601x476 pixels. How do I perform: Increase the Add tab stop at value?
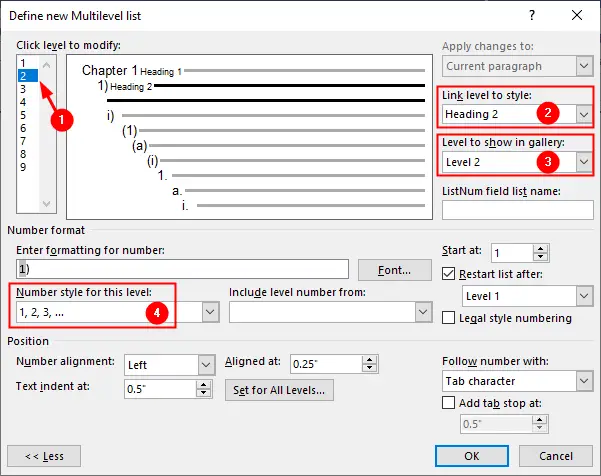click(540, 420)
